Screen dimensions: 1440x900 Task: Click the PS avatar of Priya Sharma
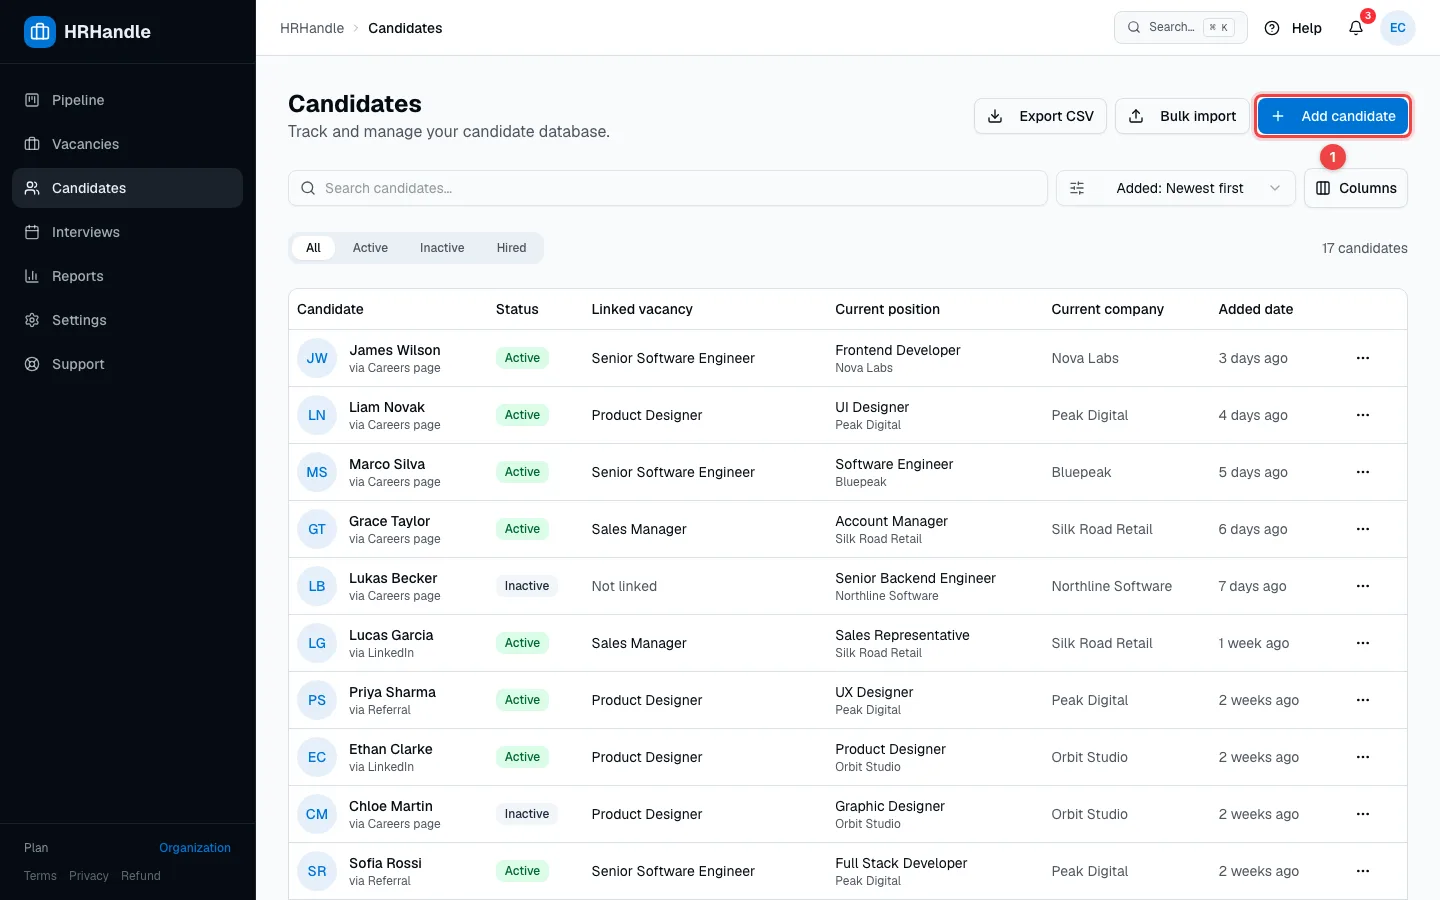pos(317,700)
